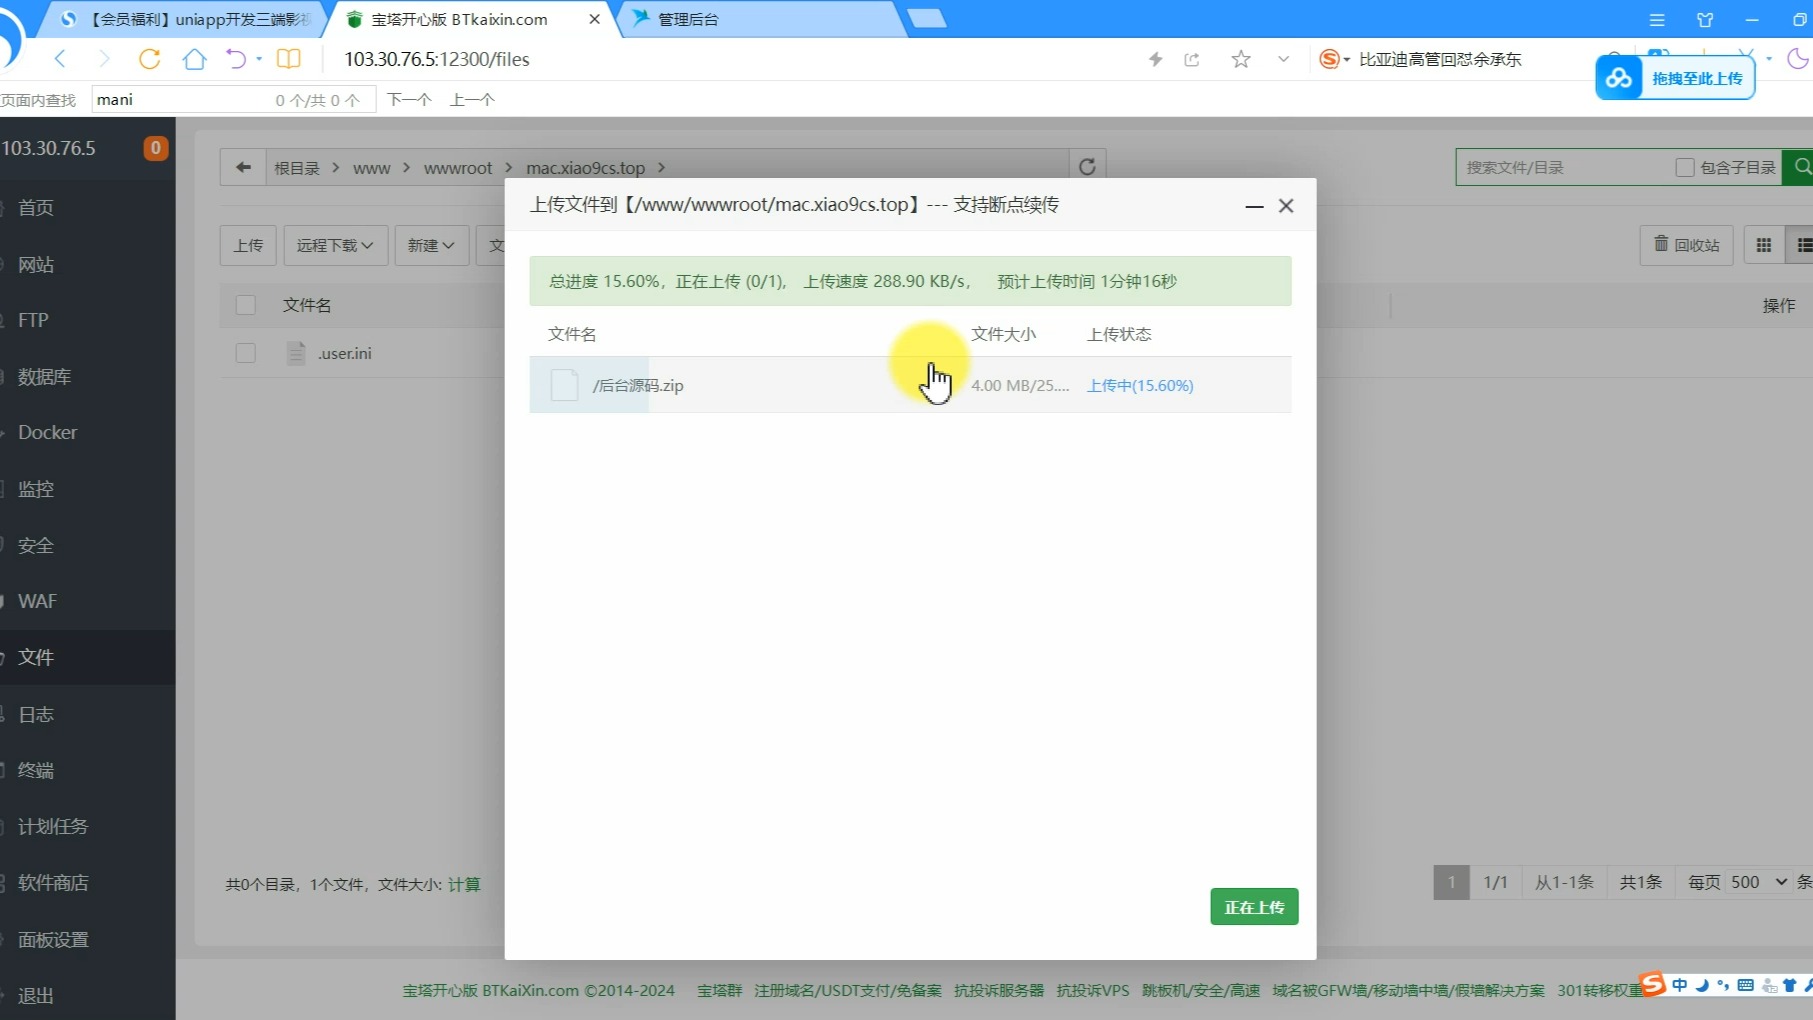Switch to list view icon
The image size is (1813, 1020).
1802,245
